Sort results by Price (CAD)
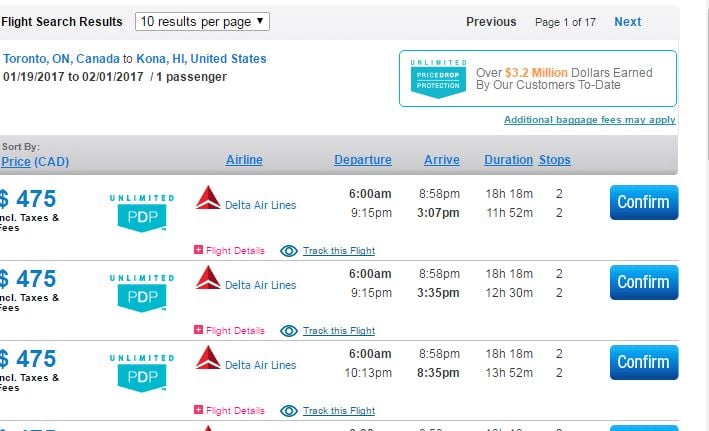Screen dimensions: 709x431 click(x=35, y=161)
